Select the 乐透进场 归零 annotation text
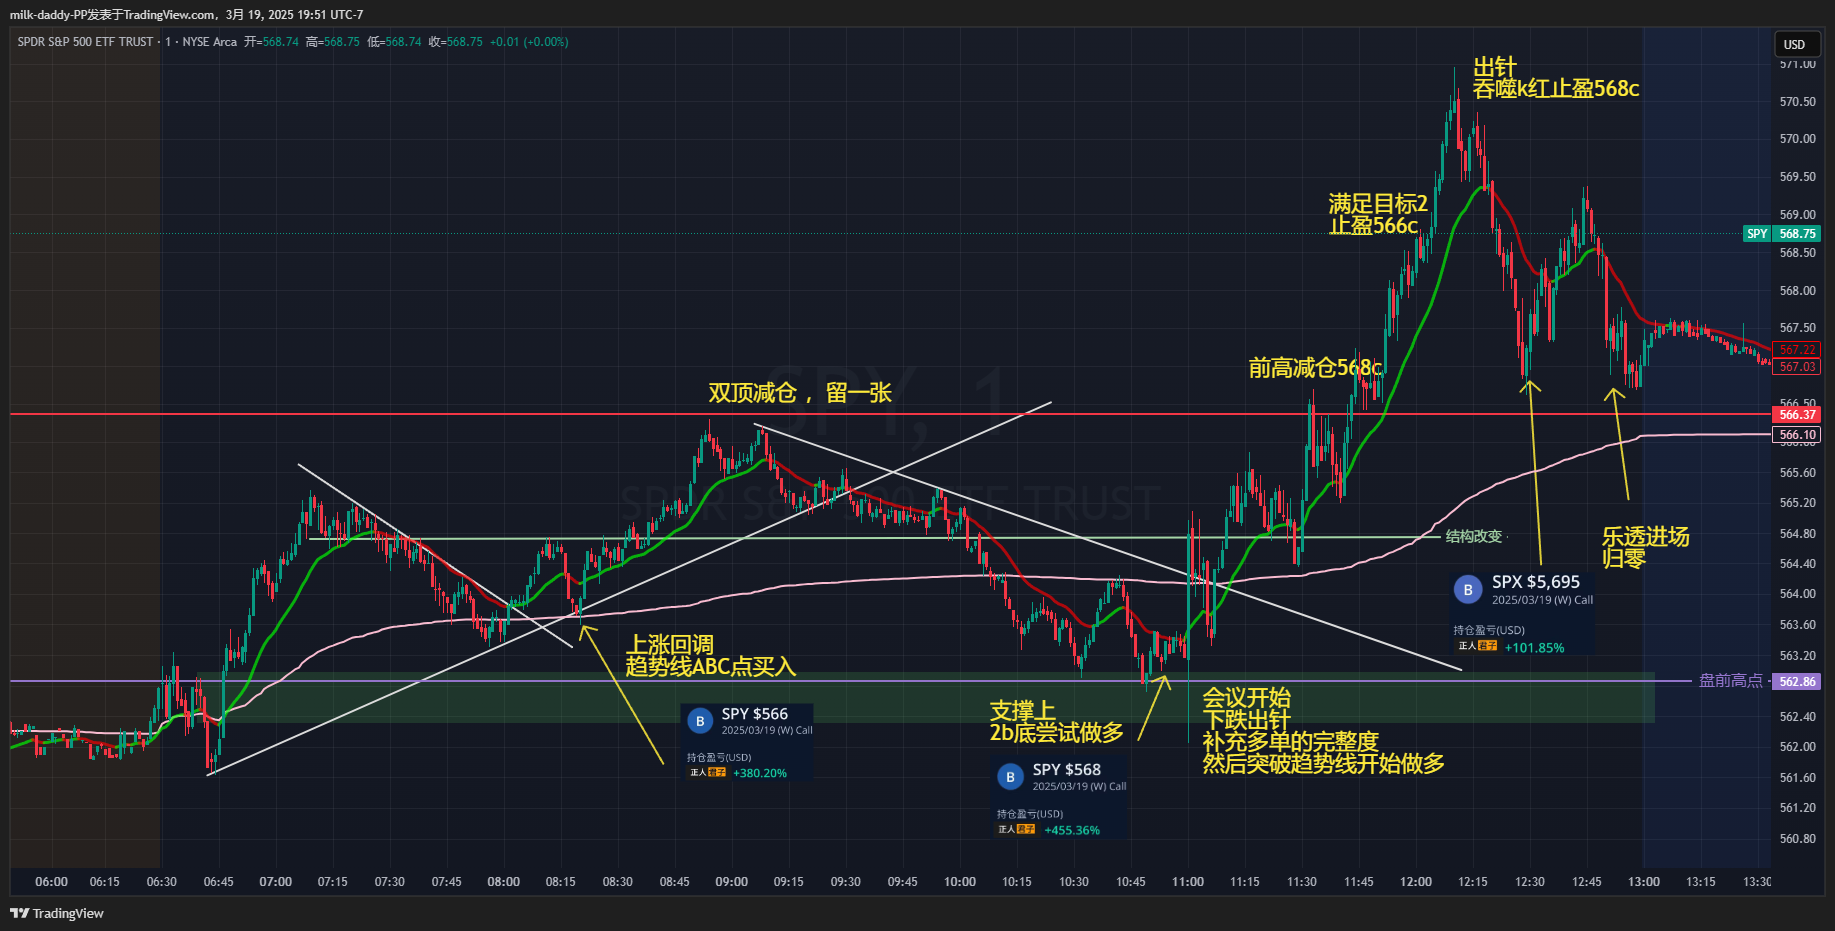The height and width of the screenshot is (931, 1835). 1645,547
